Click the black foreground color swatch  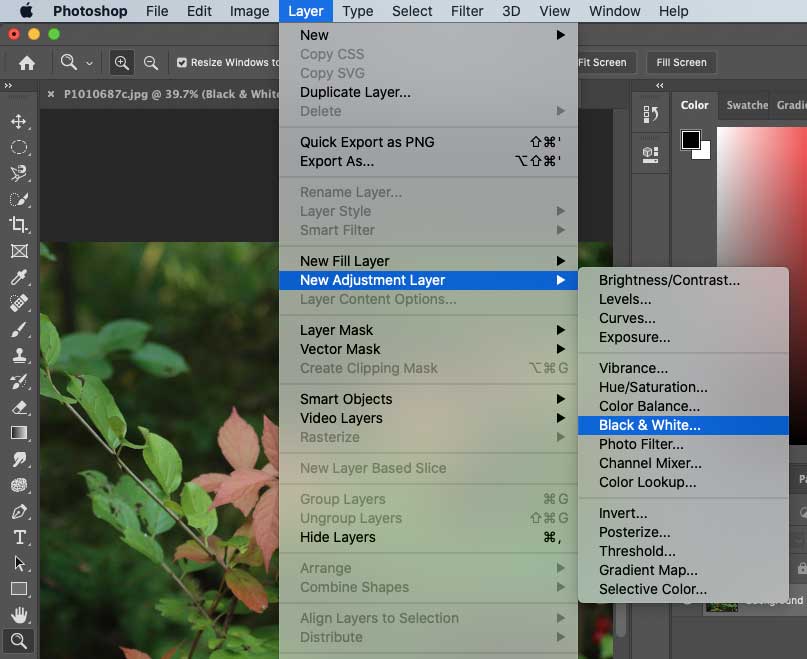(x=690, y=140)
